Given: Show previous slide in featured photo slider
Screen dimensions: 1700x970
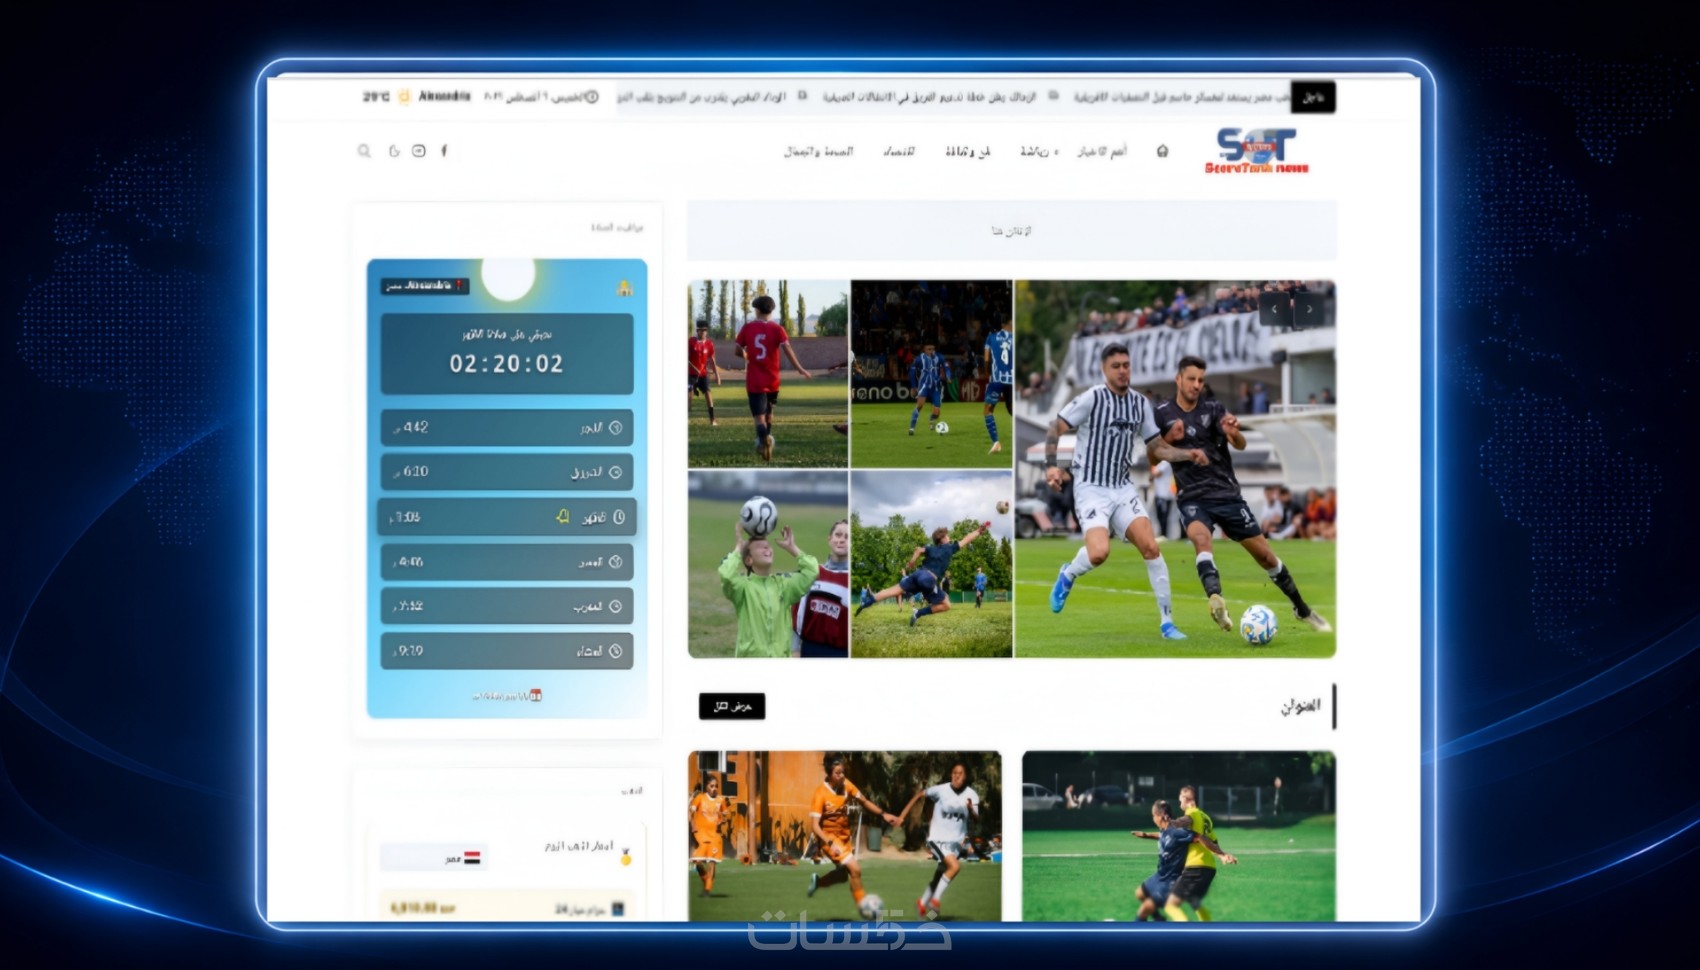Looking at the screenshot, I should tap(1274, 310).
